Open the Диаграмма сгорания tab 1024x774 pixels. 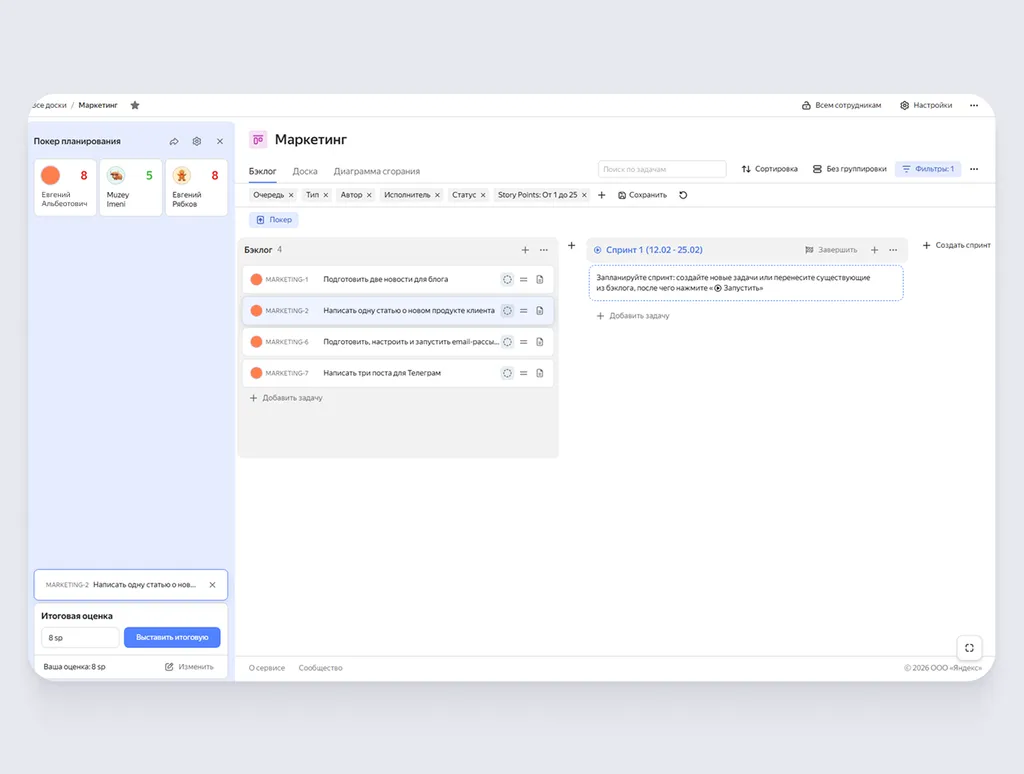coord(377,171)
